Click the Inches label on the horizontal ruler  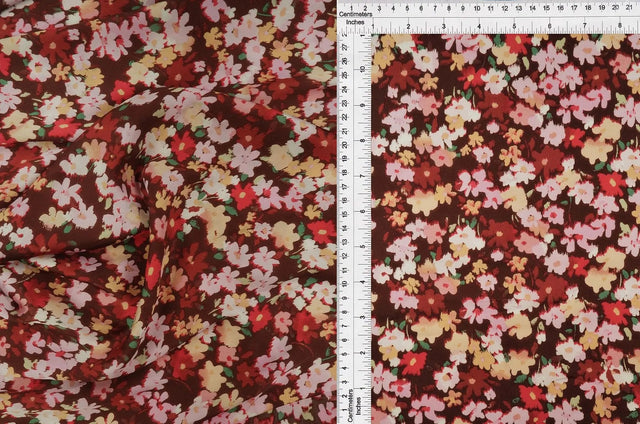[x=350, y=19]
